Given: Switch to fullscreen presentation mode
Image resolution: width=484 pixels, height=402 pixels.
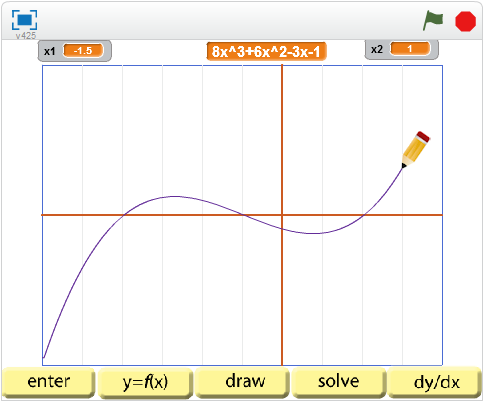Looking at the screenshot, I should click(24, 20).
